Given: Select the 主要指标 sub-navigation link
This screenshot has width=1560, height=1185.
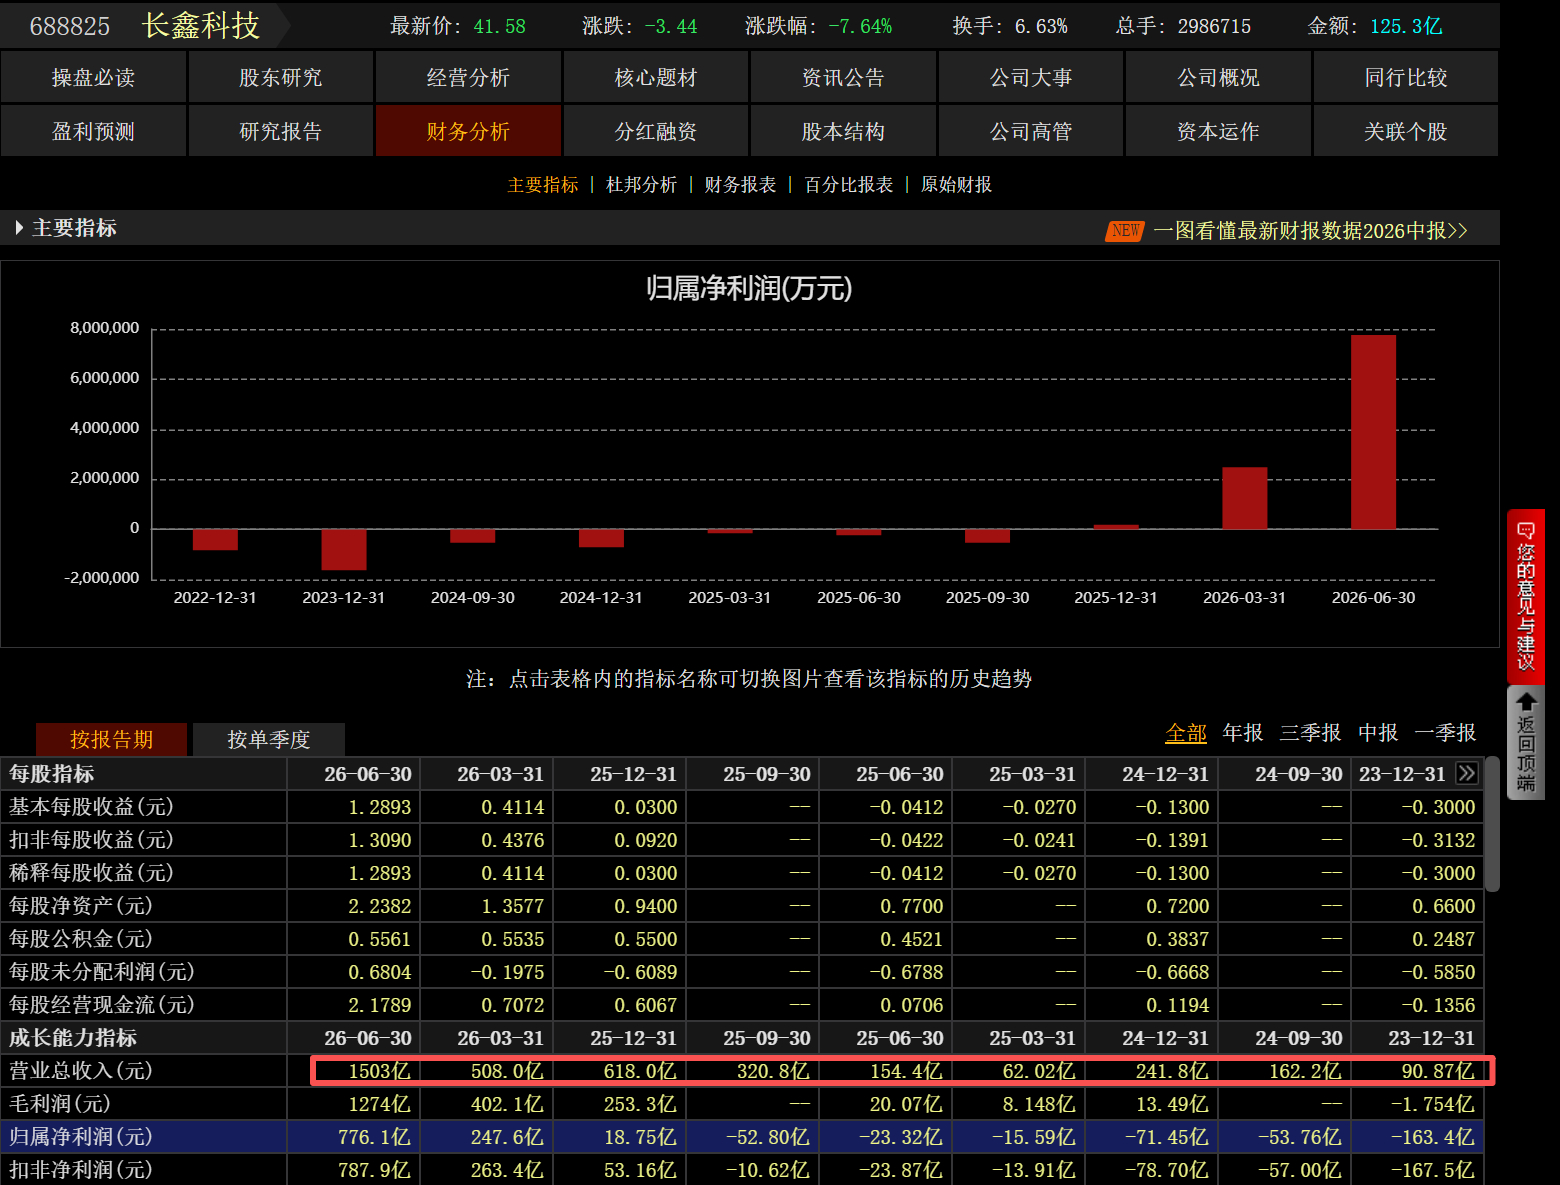Looking at the screenshot, I should pyautogui.click(x=543, y=185).
